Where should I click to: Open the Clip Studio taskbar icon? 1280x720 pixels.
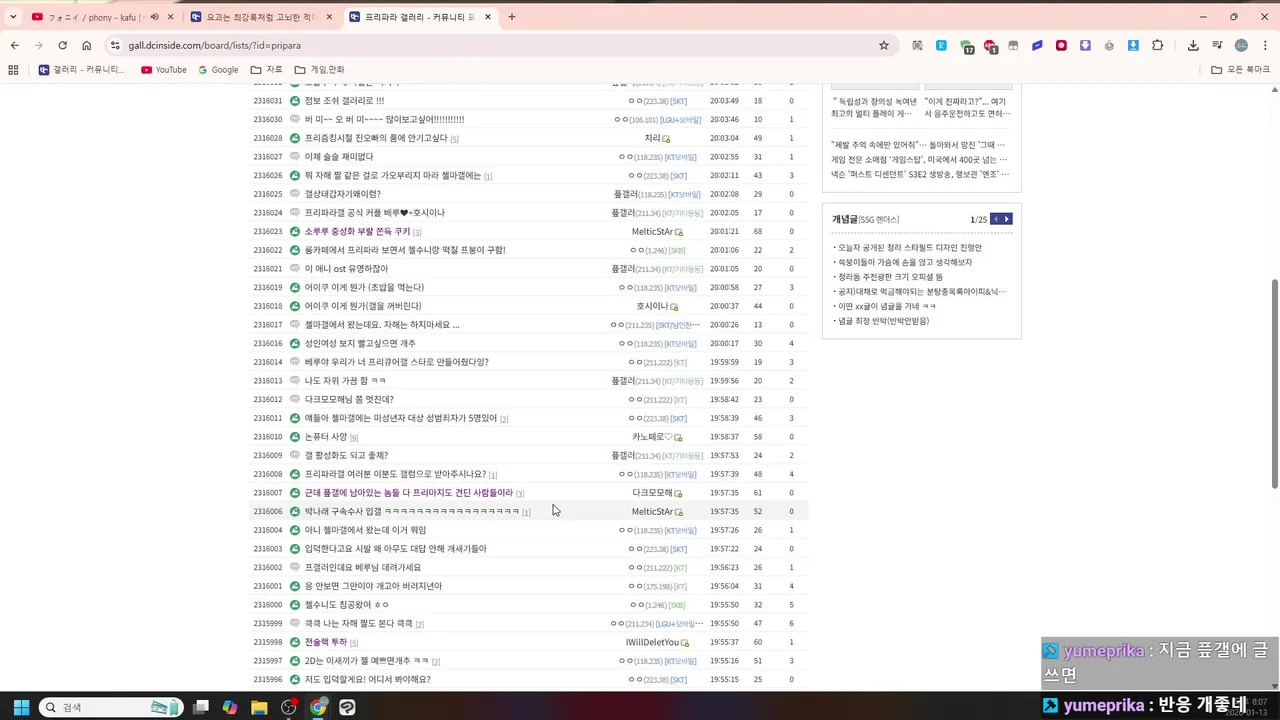[x=347, y=707]
